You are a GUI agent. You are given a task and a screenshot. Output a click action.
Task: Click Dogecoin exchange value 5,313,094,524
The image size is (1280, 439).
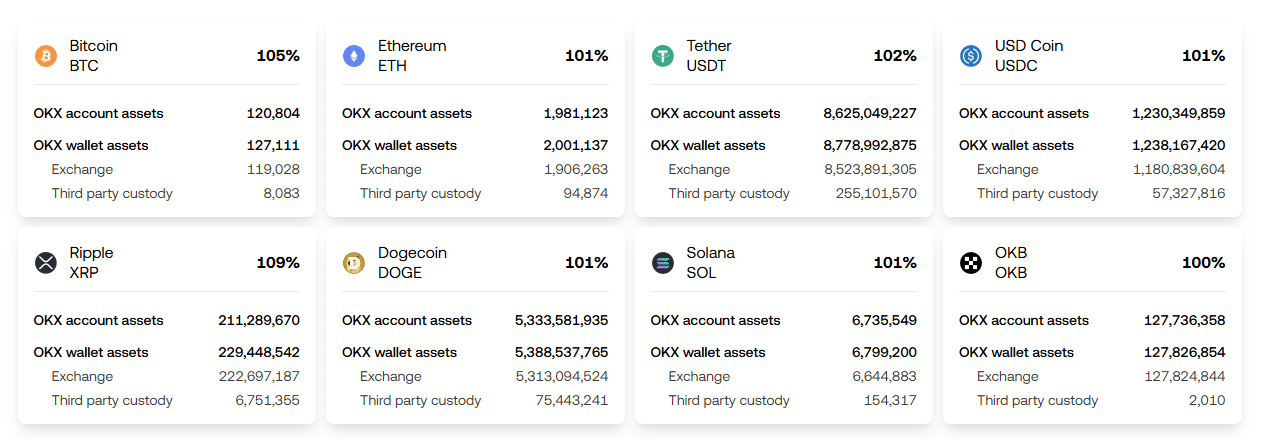pos(563,377)
